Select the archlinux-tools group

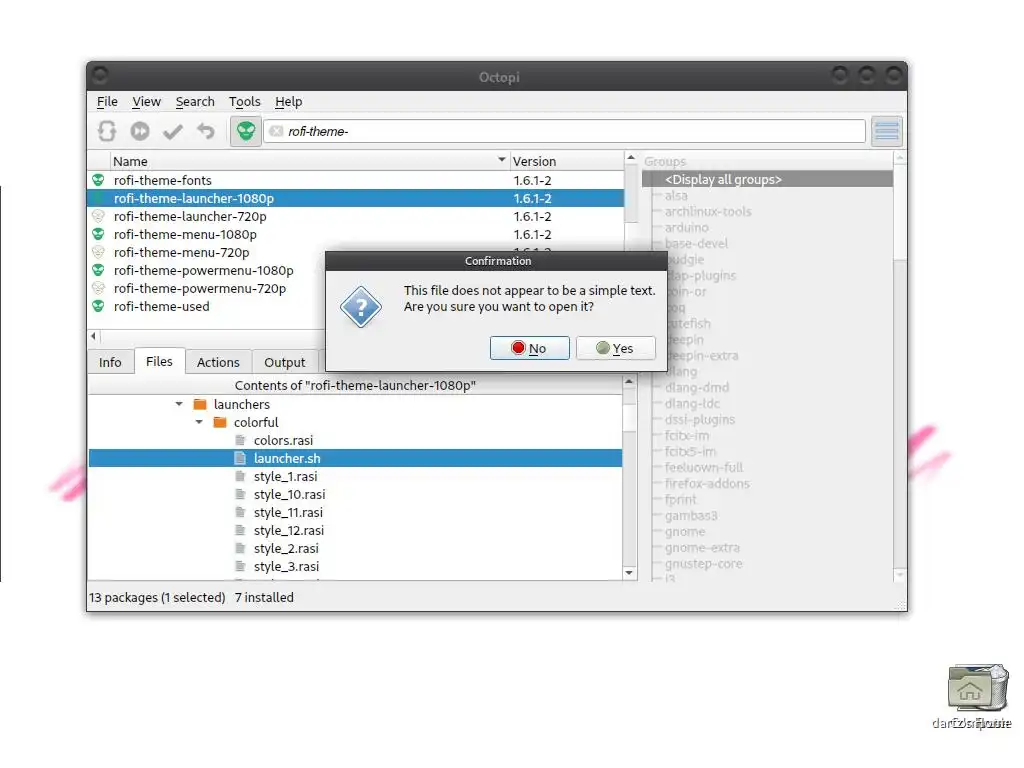[708, 212]
